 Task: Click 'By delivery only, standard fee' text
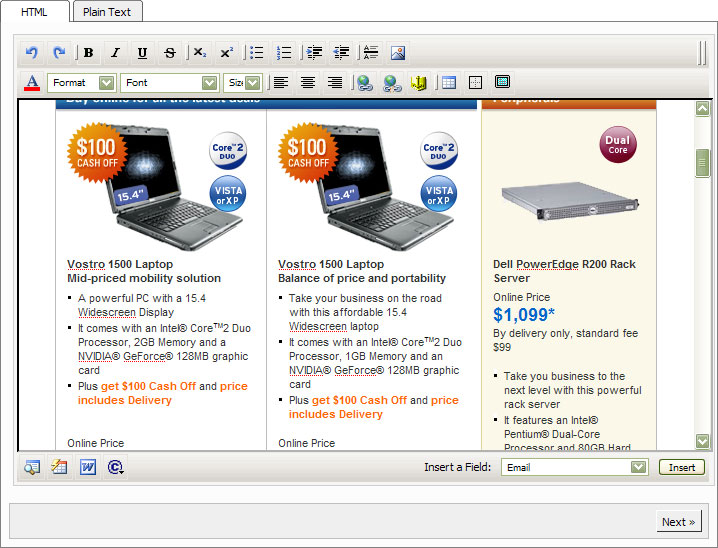[566, 333]
